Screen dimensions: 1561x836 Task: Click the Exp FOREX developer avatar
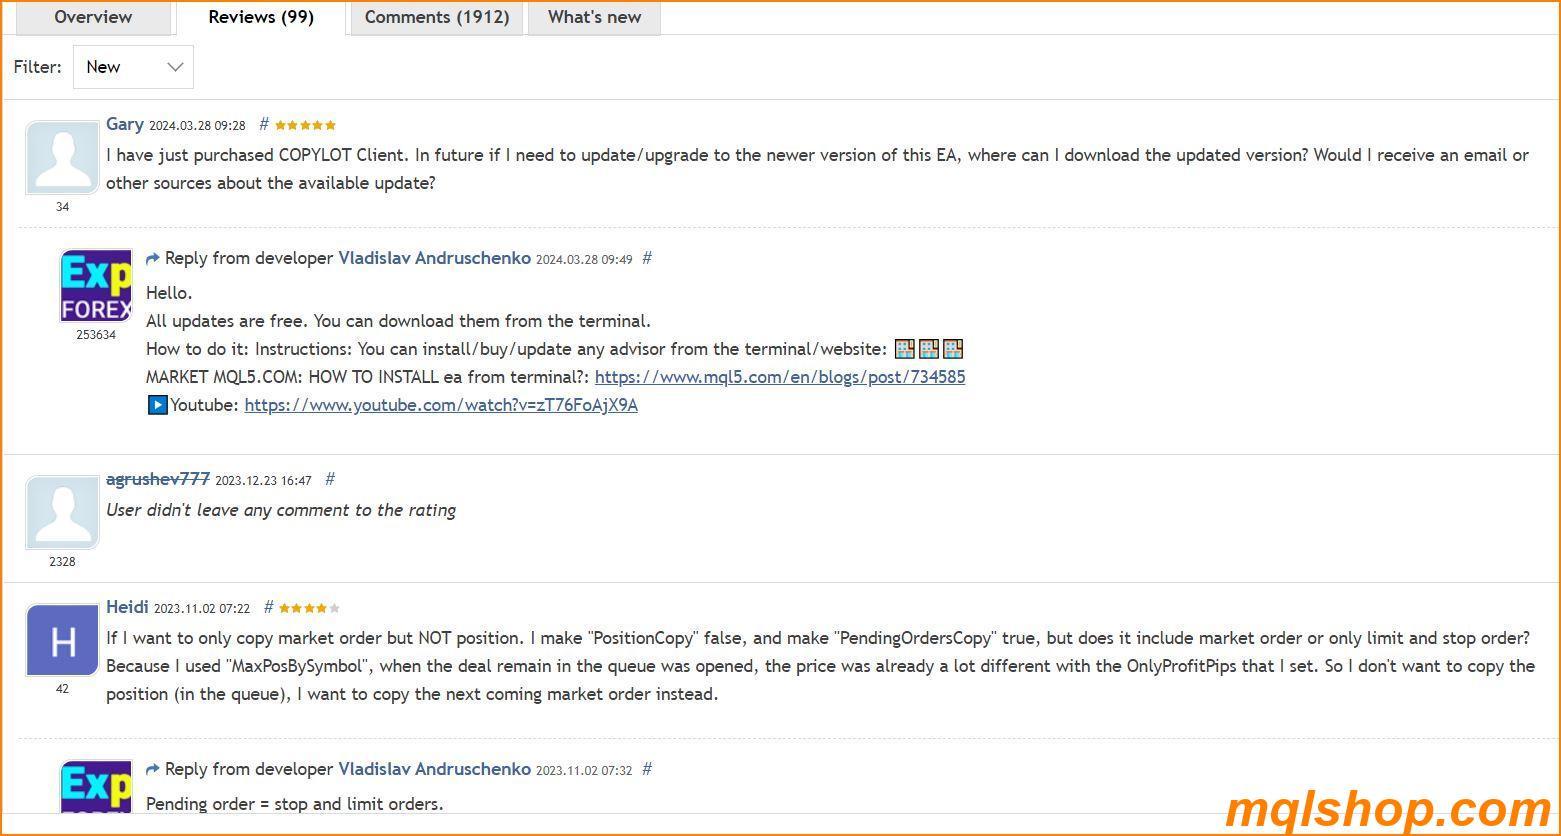(95, 285)
